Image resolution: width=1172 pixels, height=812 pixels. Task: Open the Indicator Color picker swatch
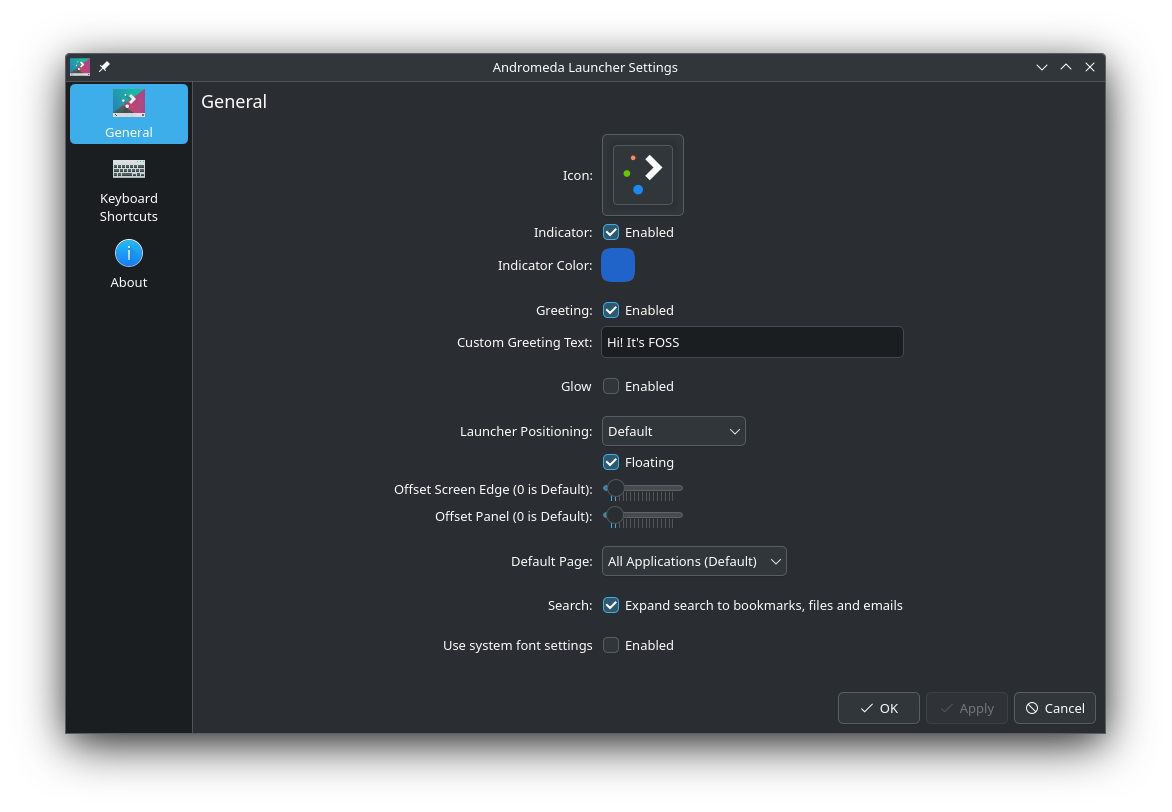coord(618,265)
